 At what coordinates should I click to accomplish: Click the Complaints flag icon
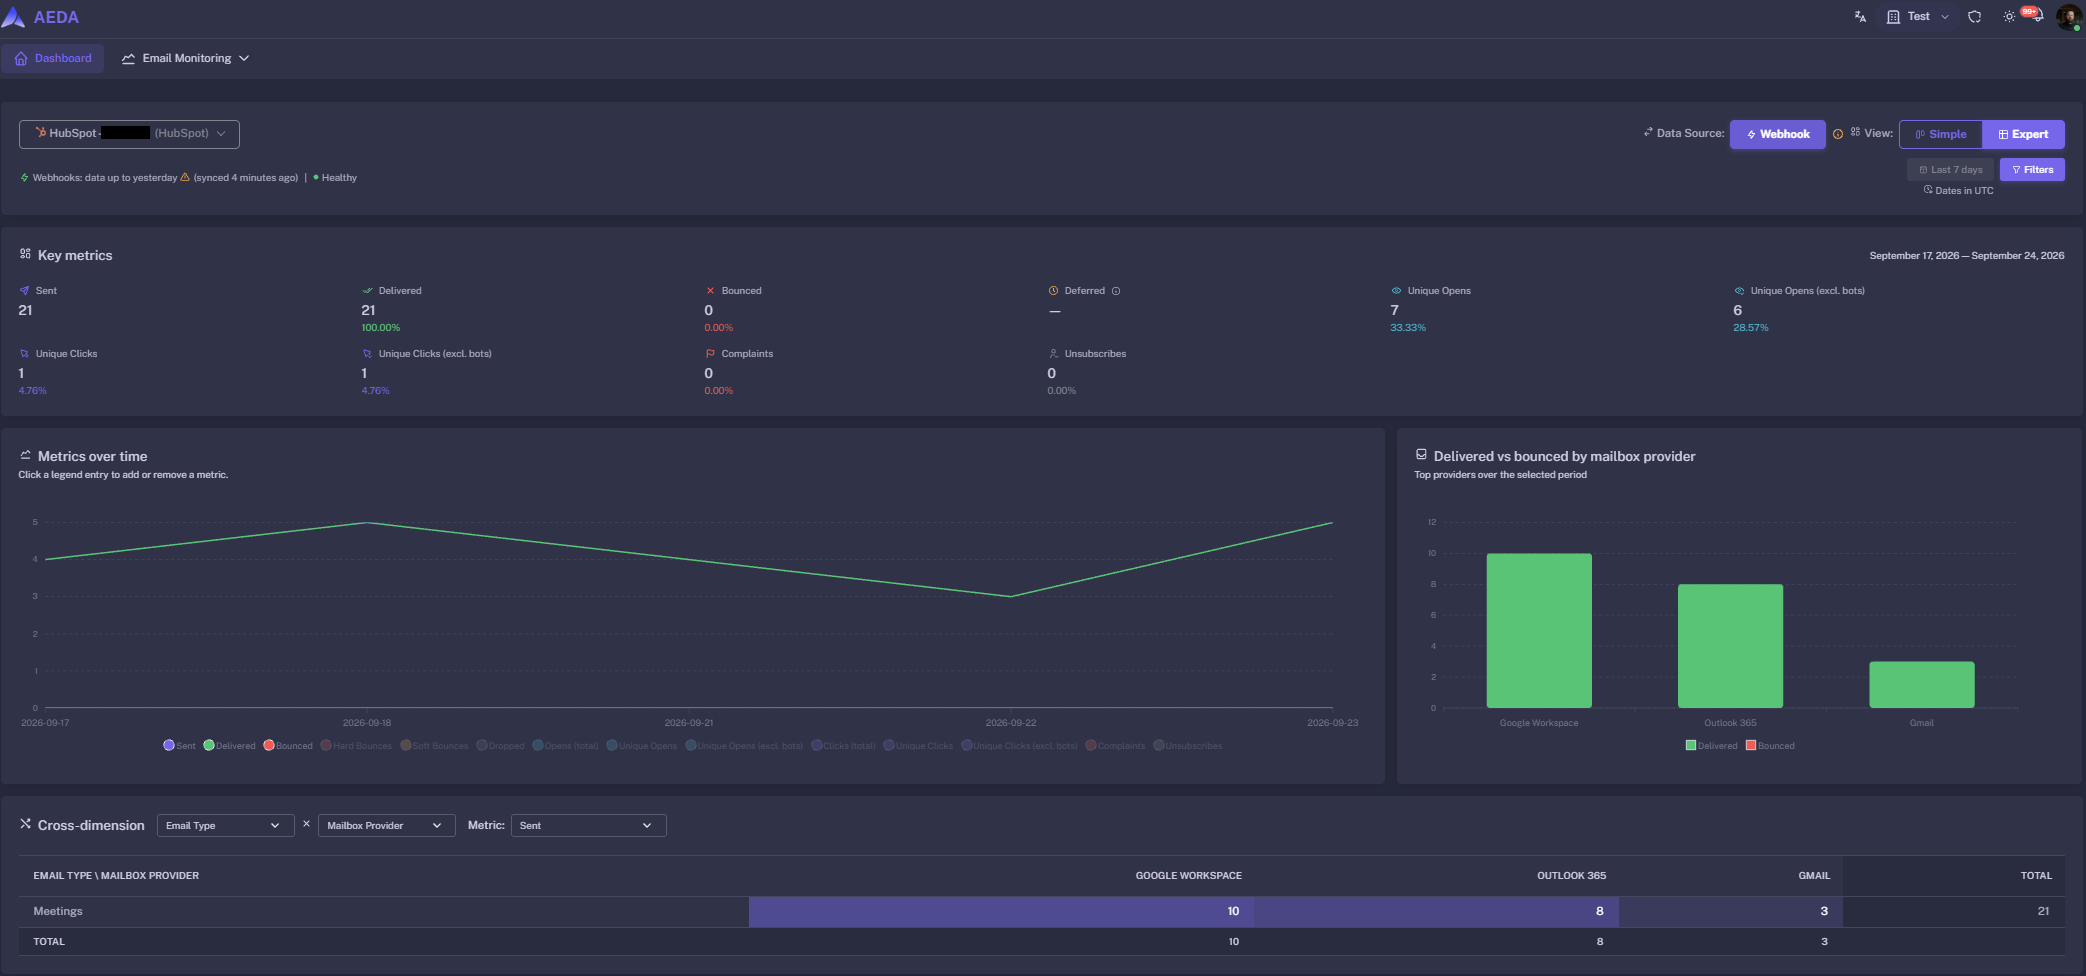coord(710,354)
